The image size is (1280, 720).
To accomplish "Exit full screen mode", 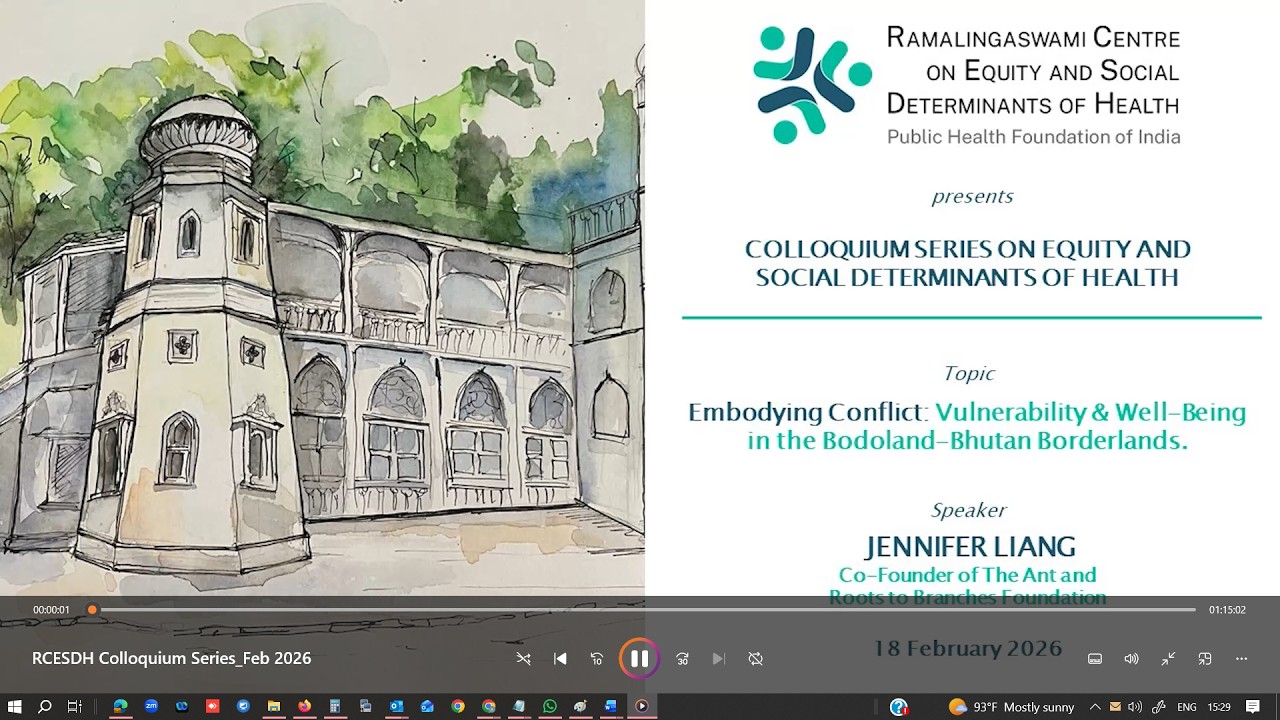I will 1168,659.
